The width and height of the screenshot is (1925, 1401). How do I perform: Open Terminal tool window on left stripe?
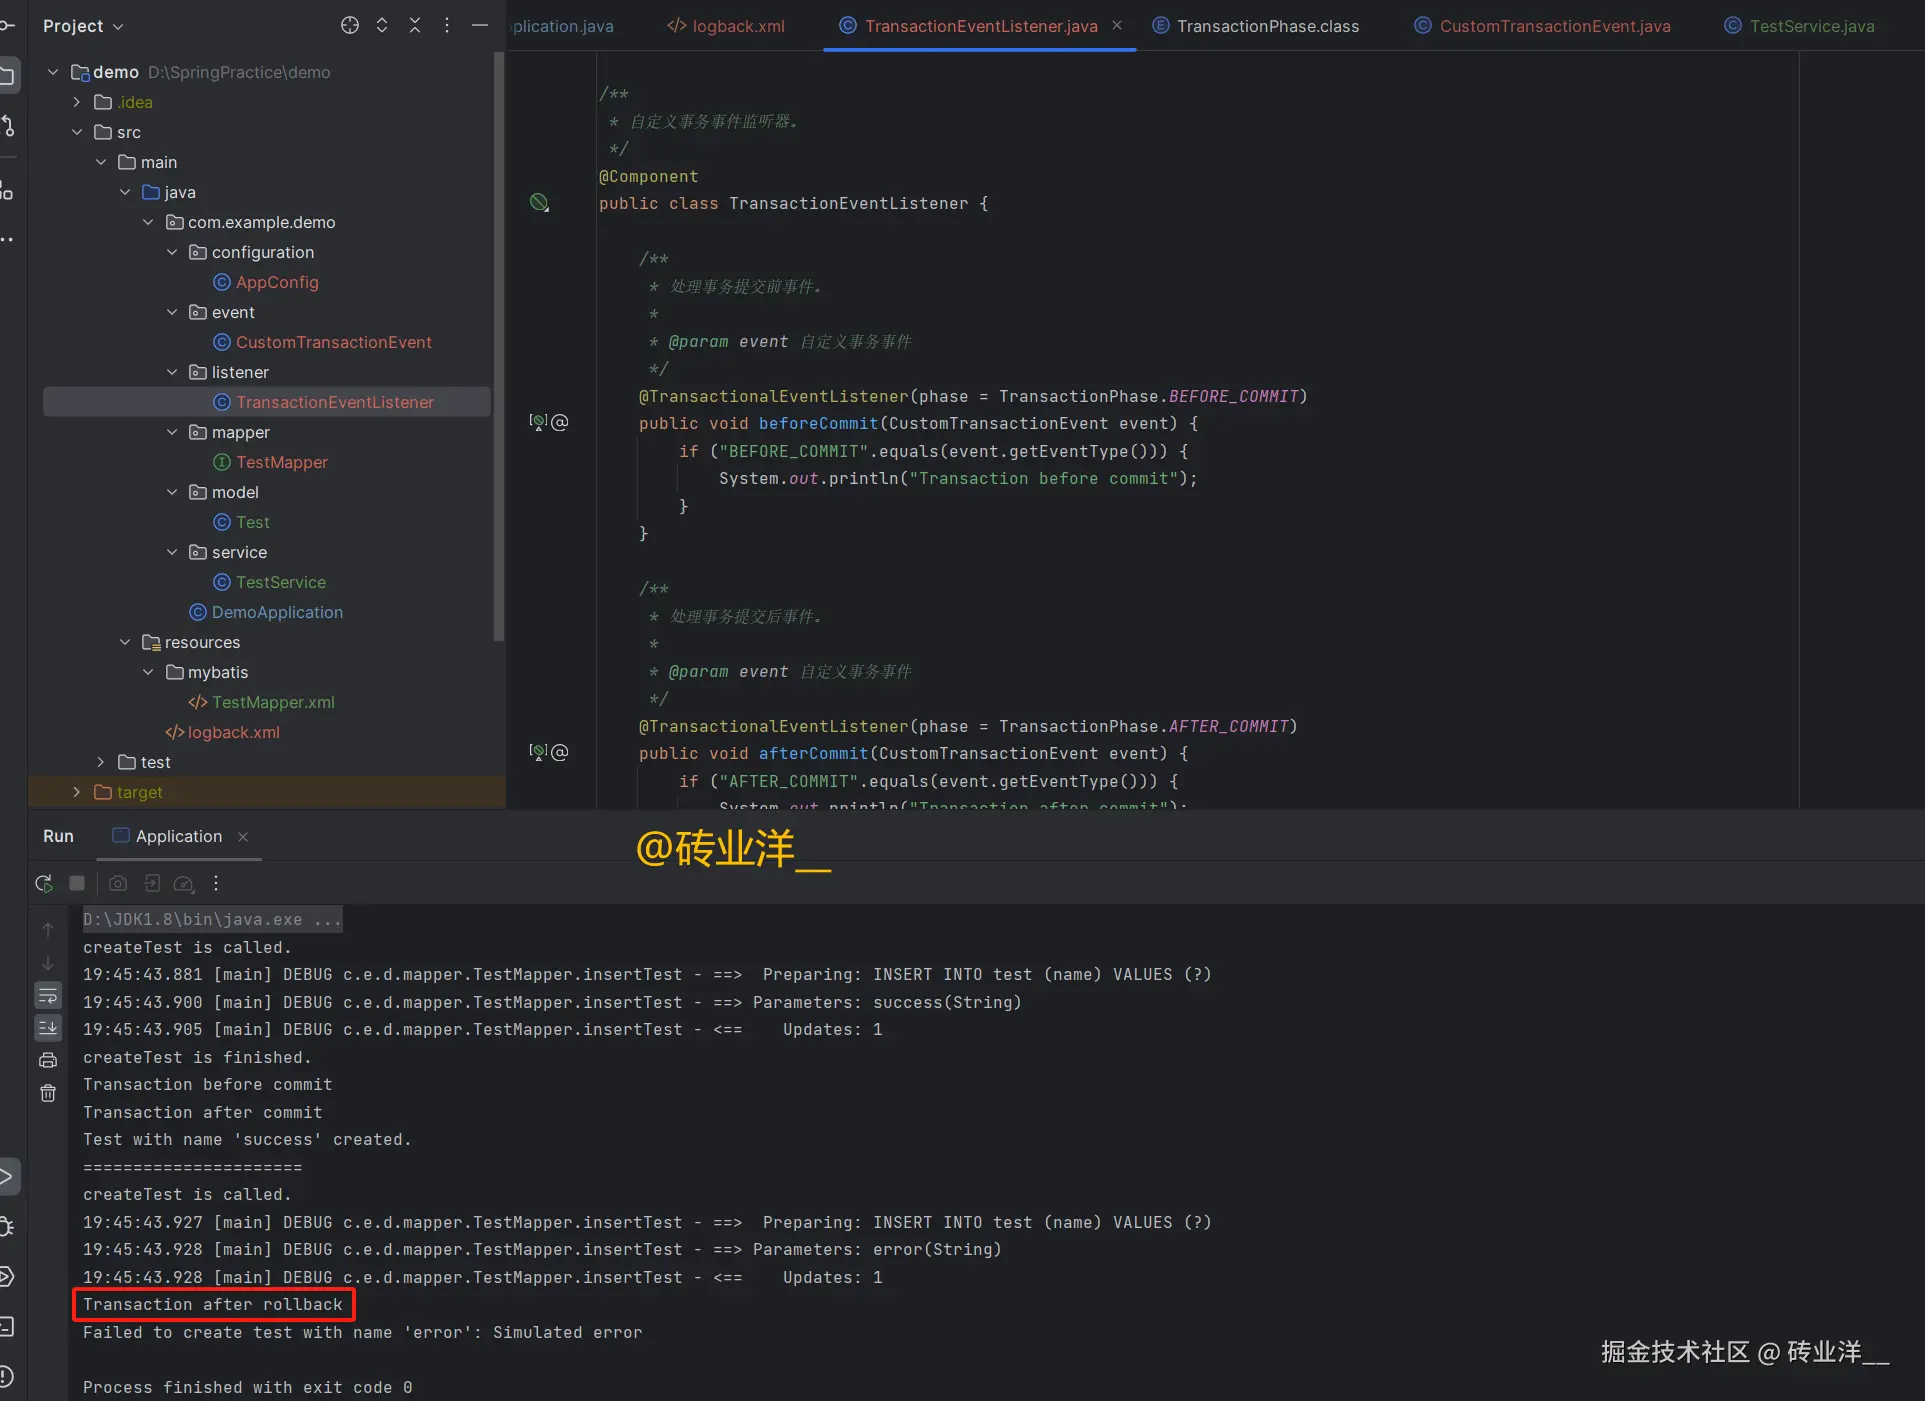tap(8, 1327)
